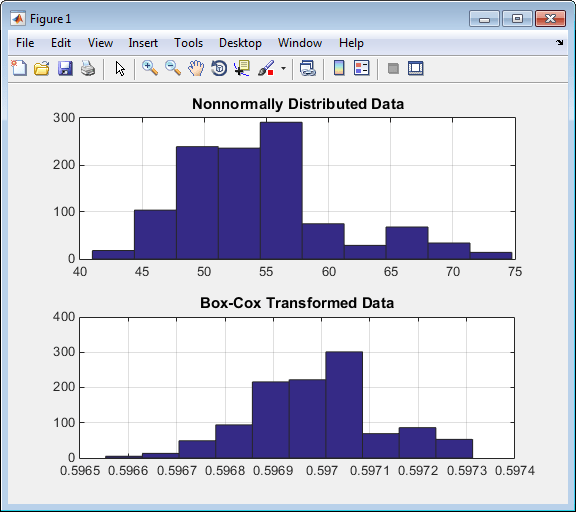Activate the Rotate 3D tool
The width and height of the screenshot is (576, 512).
pyautogui.click(x=219, y=68)
